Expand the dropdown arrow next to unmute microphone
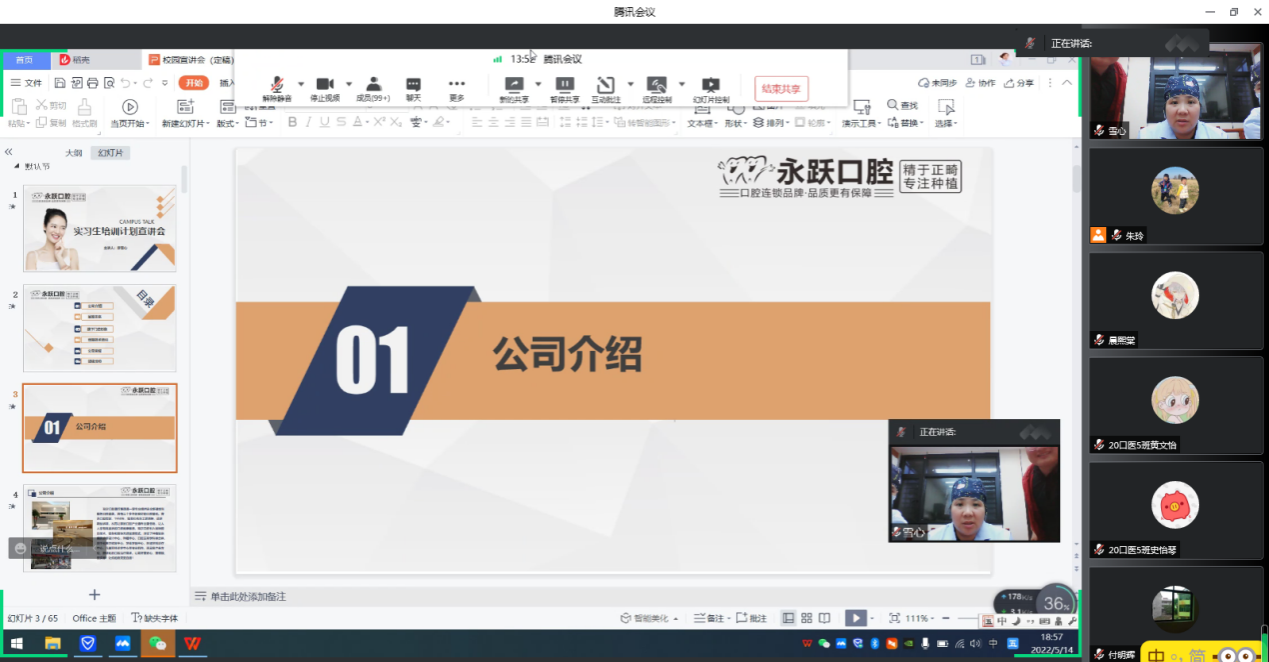This screenshot has width=1269, height=662. (301, 84)
